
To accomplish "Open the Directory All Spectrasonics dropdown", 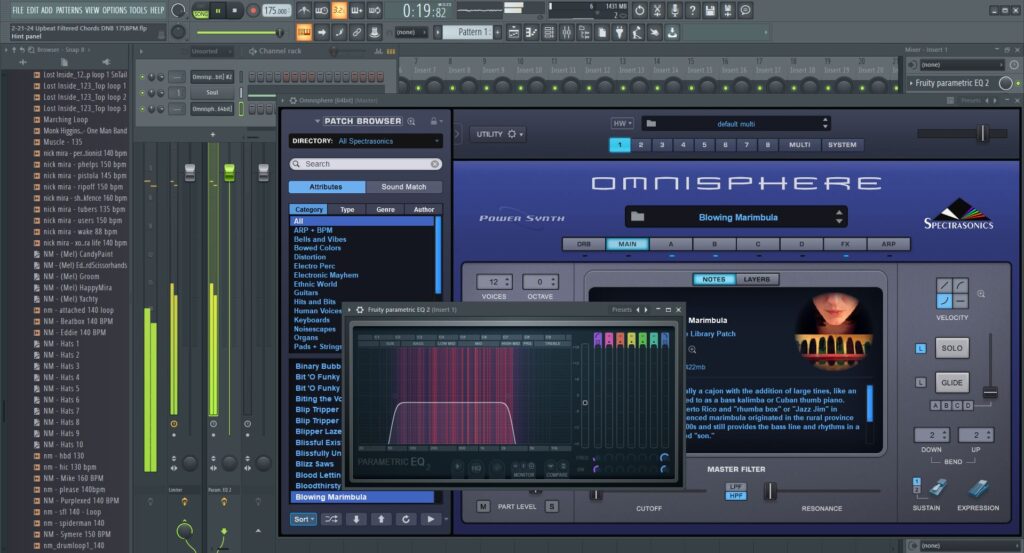I will pyautogui.click(x=366, y=141).
